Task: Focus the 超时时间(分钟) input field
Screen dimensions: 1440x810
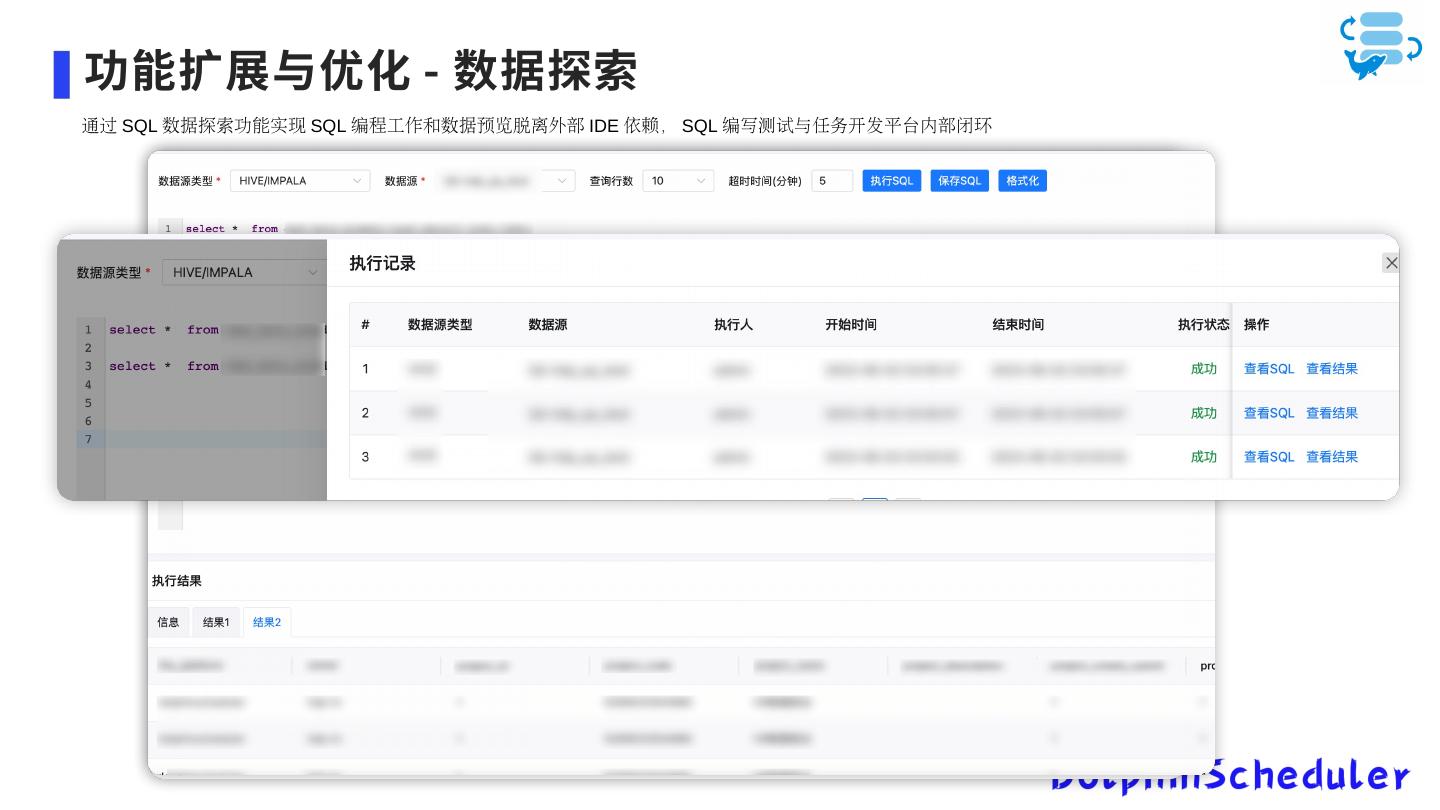Action: (832, 181)
